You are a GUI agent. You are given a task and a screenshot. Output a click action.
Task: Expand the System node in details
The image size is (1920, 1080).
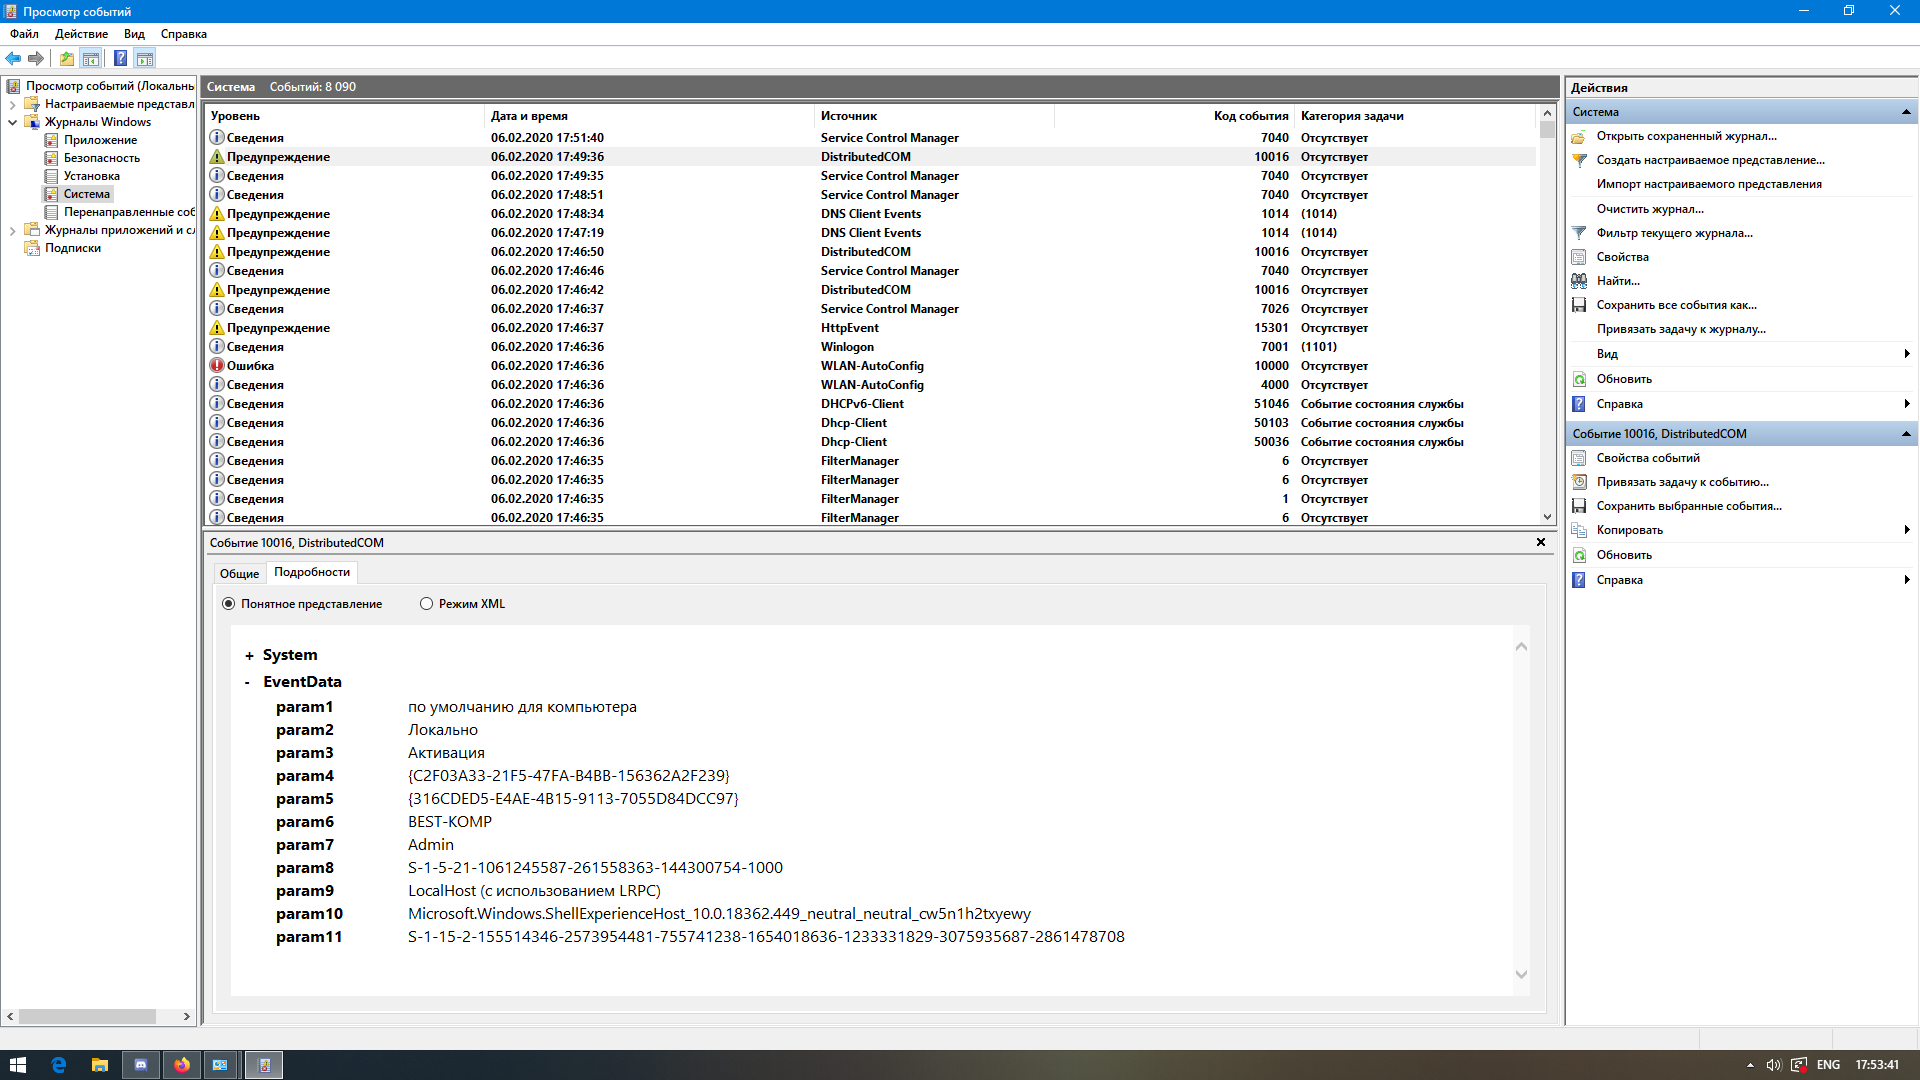coord(249,656)
